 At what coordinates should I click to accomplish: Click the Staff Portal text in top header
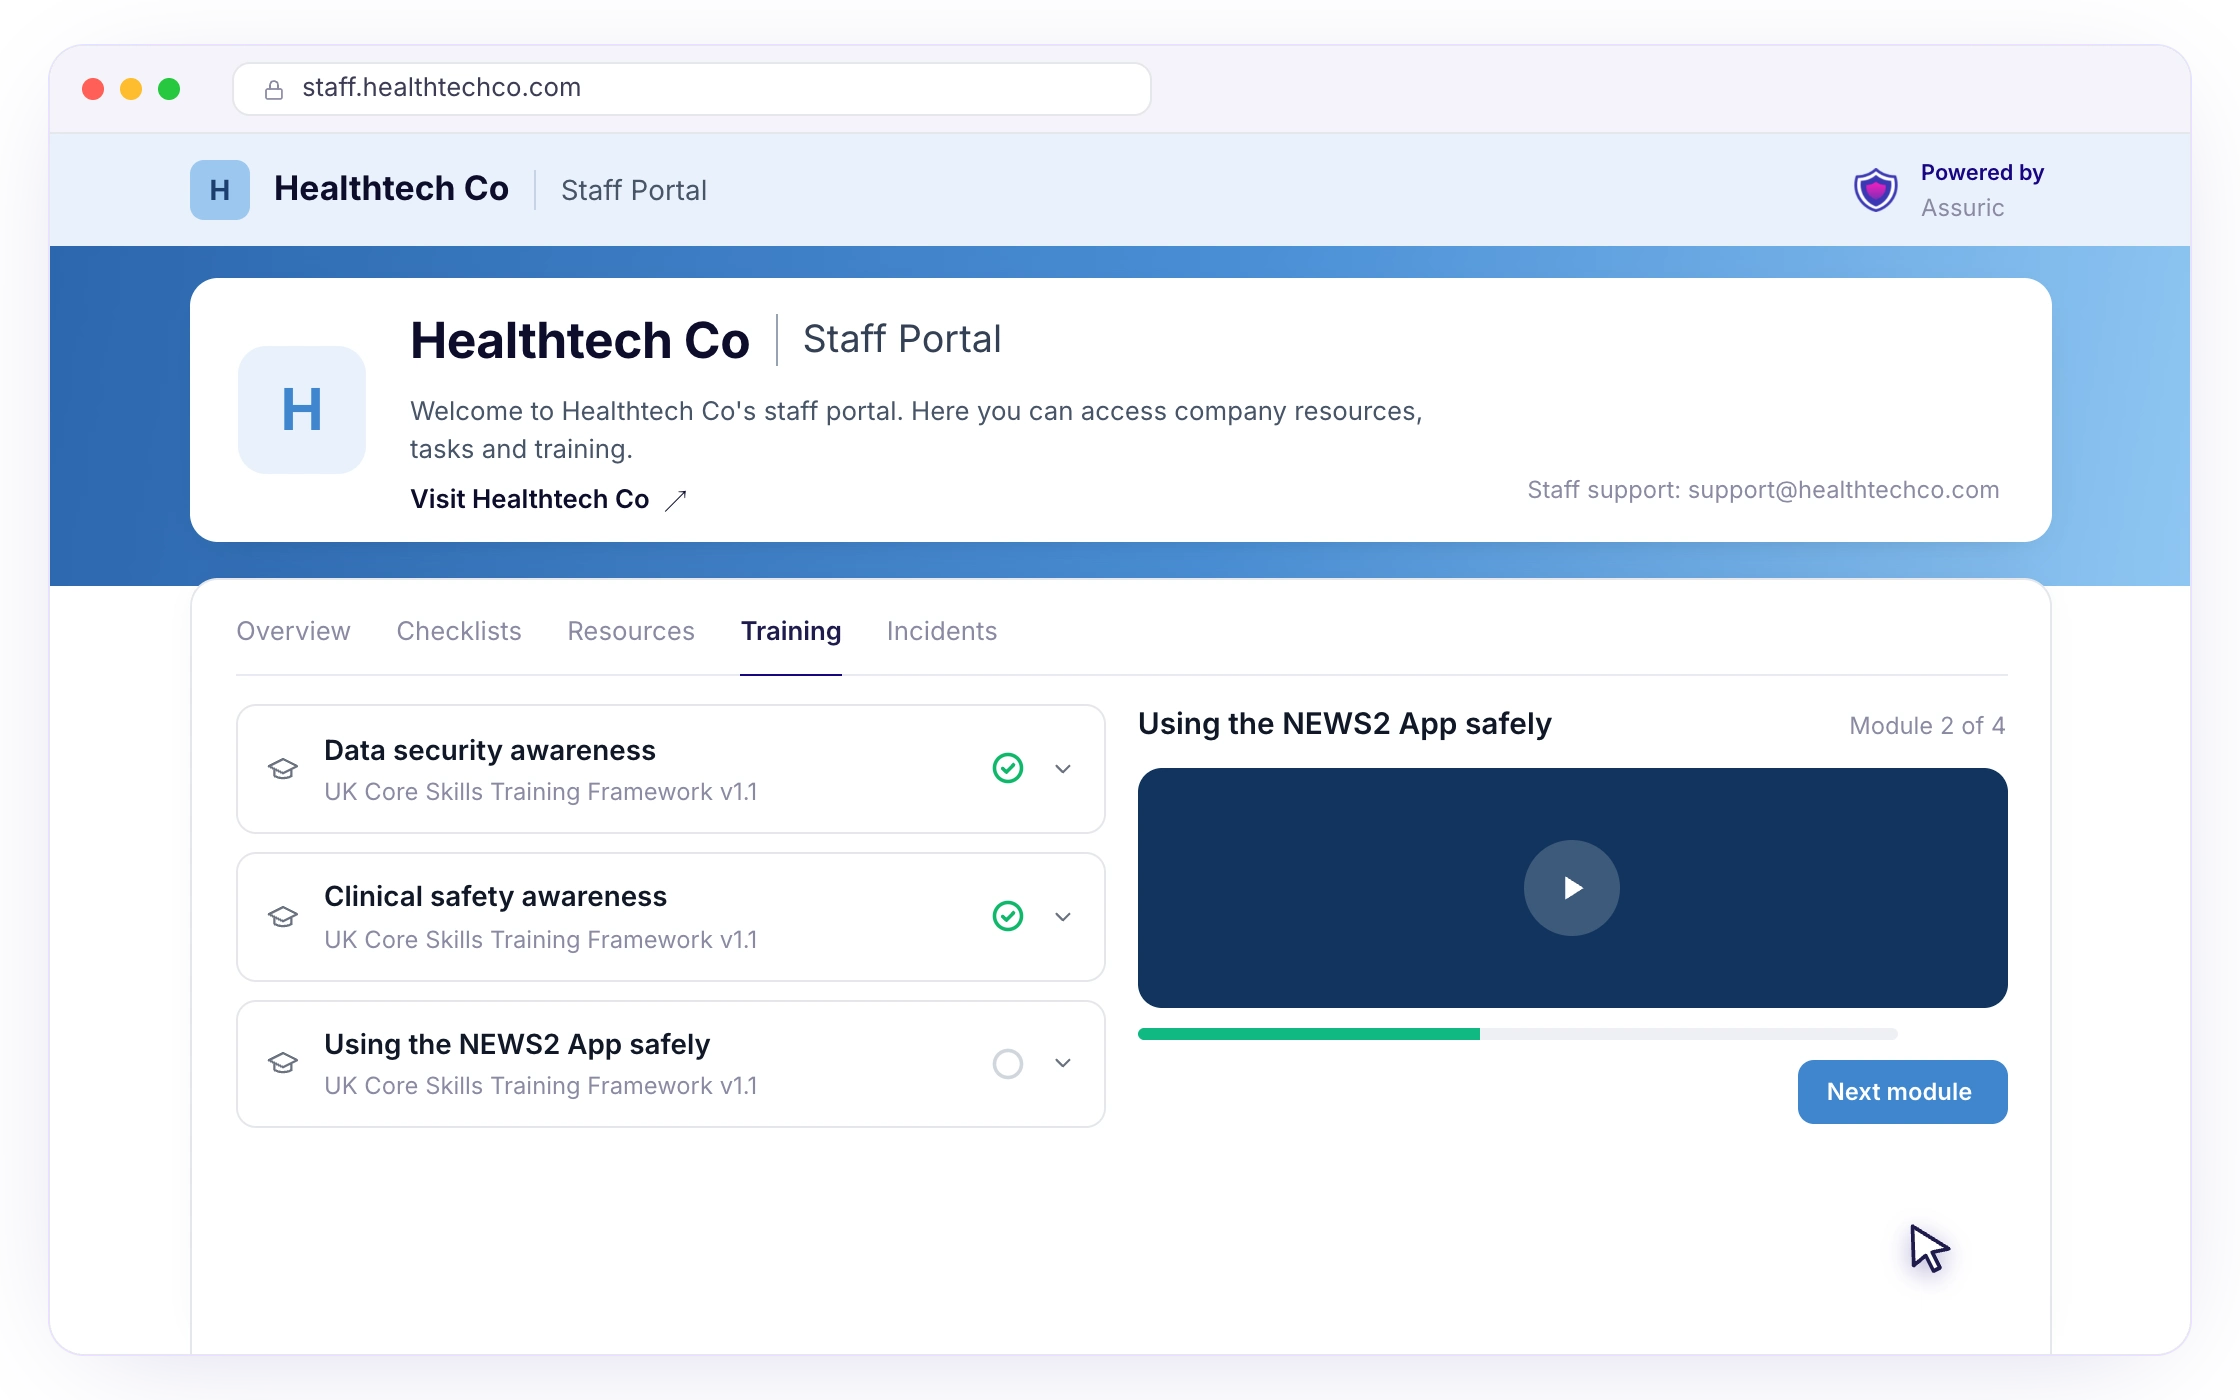coord(634,190)
